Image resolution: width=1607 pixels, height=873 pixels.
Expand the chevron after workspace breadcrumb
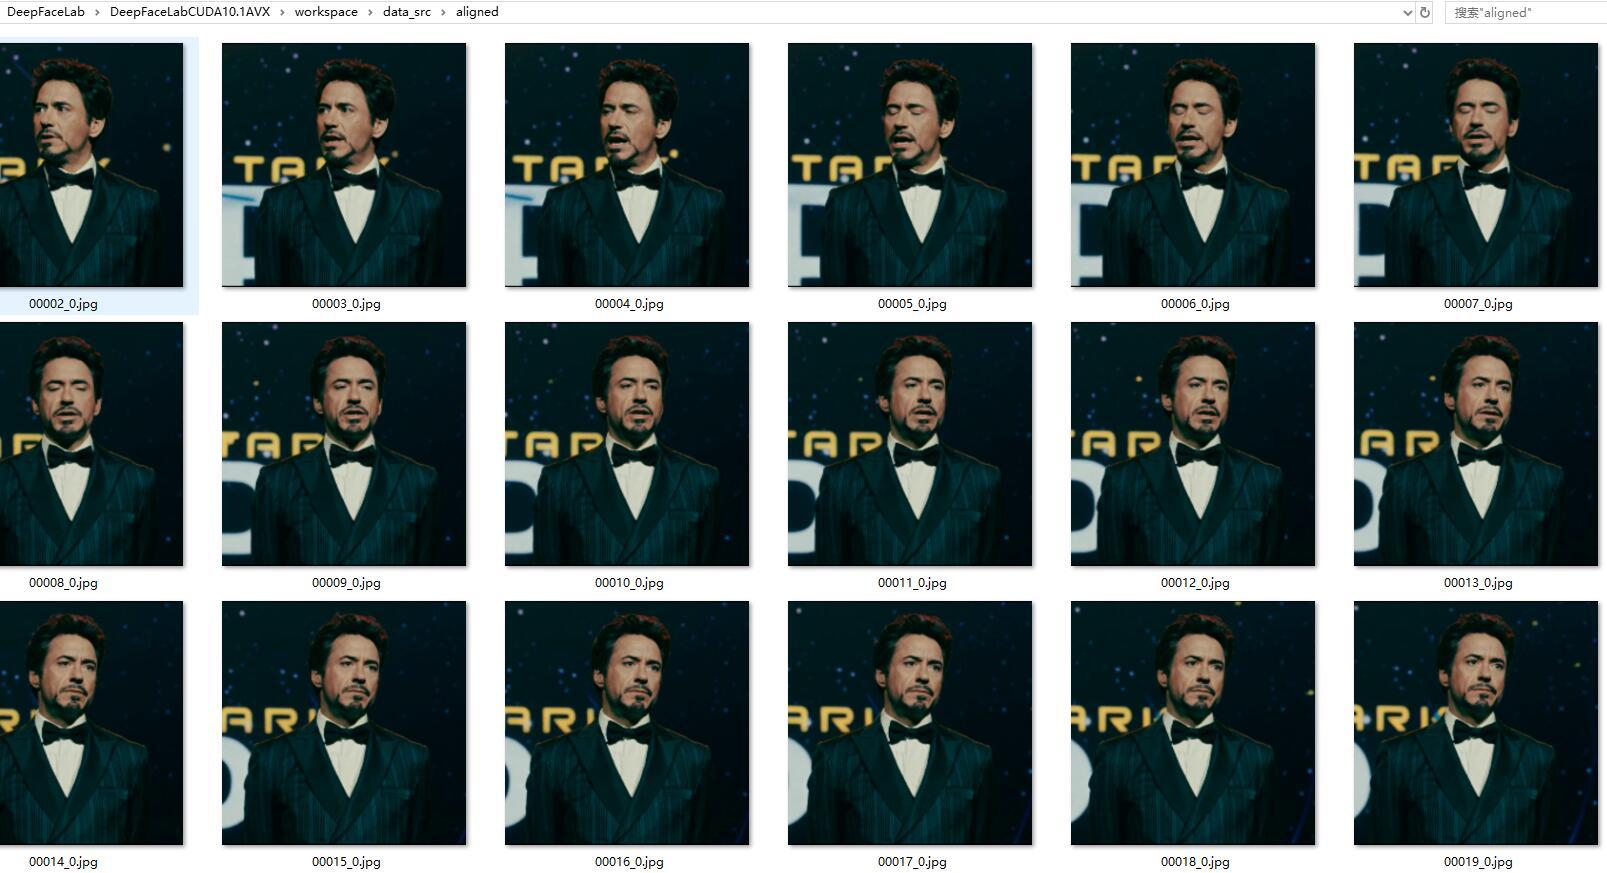[x=371, y=12]
